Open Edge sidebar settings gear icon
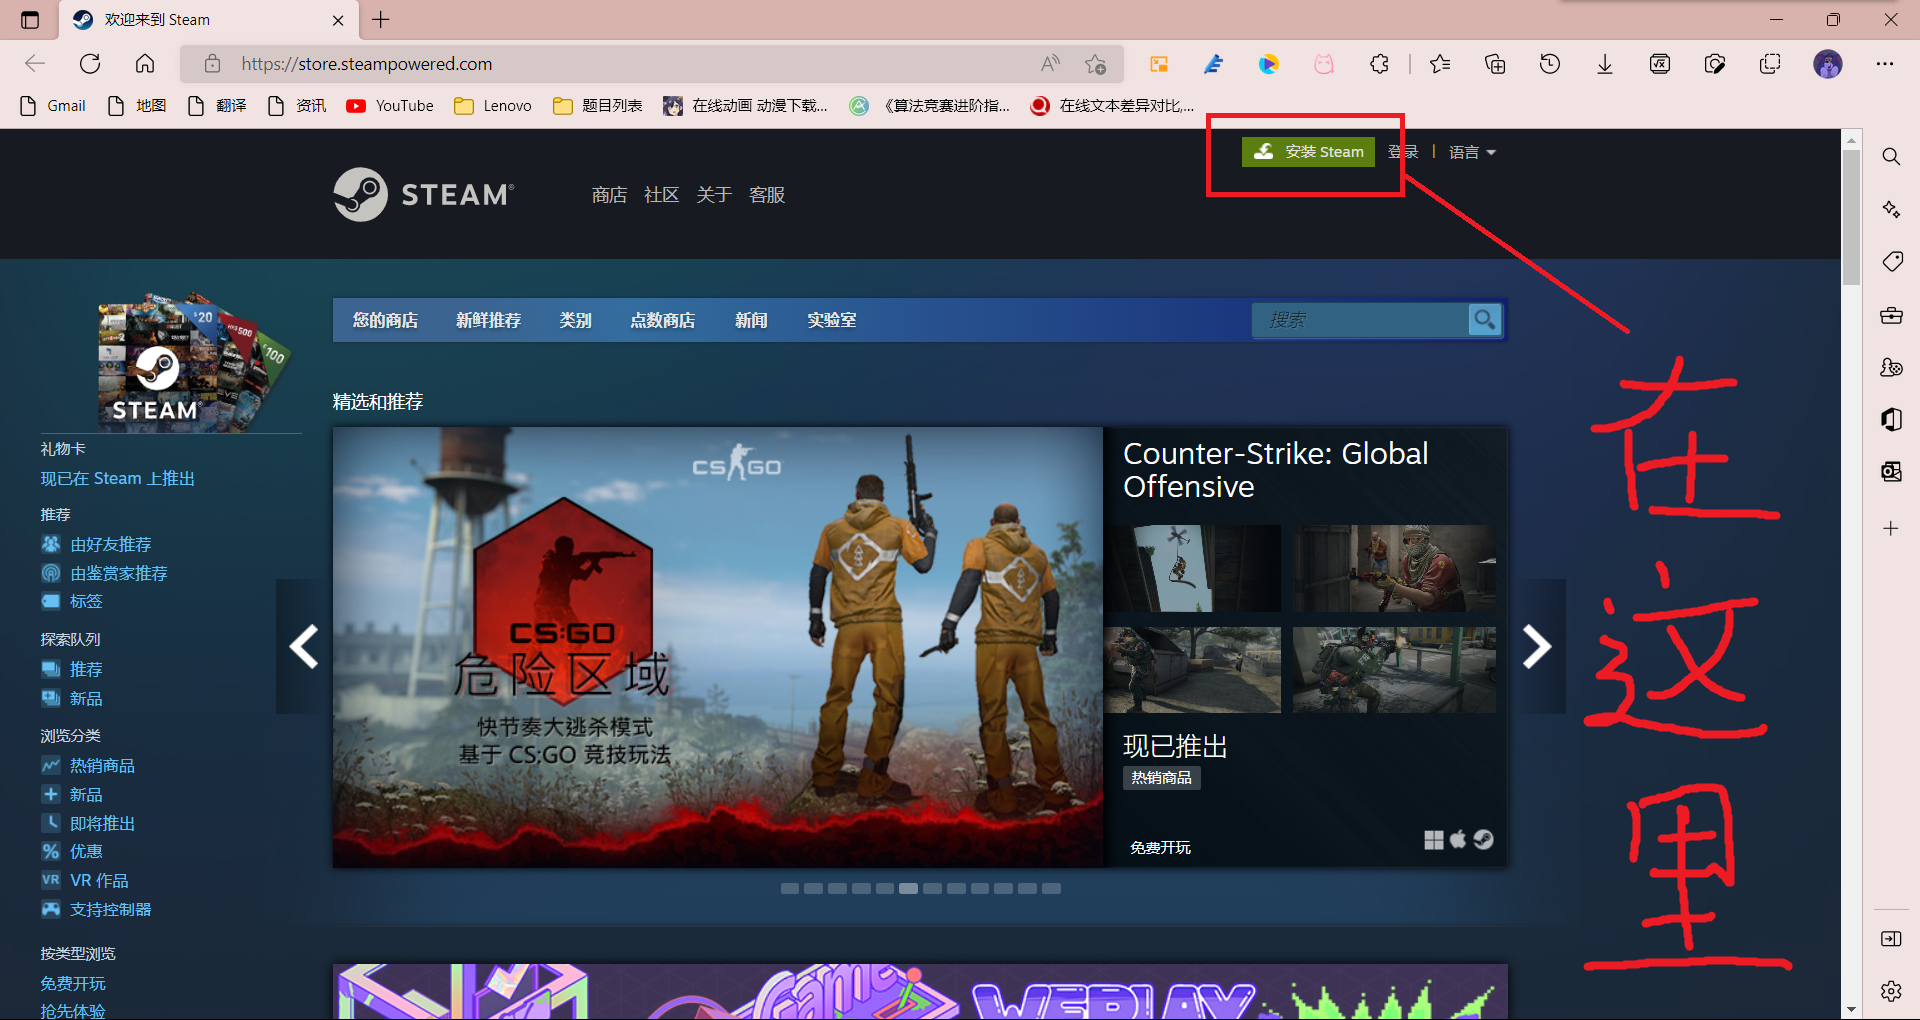This screenshot has width=1920, height=1020. [1890, 991]
